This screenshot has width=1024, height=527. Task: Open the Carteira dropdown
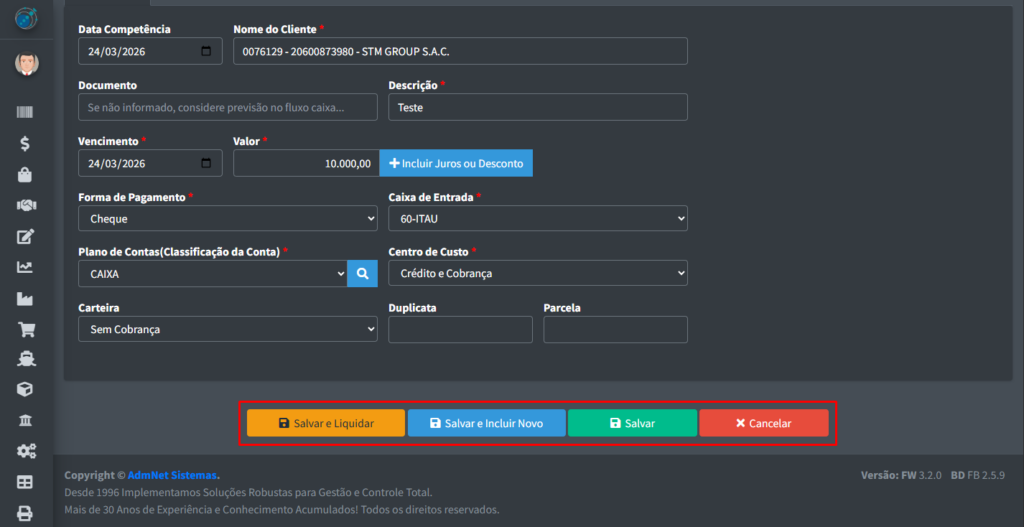[x=228, y=329]
